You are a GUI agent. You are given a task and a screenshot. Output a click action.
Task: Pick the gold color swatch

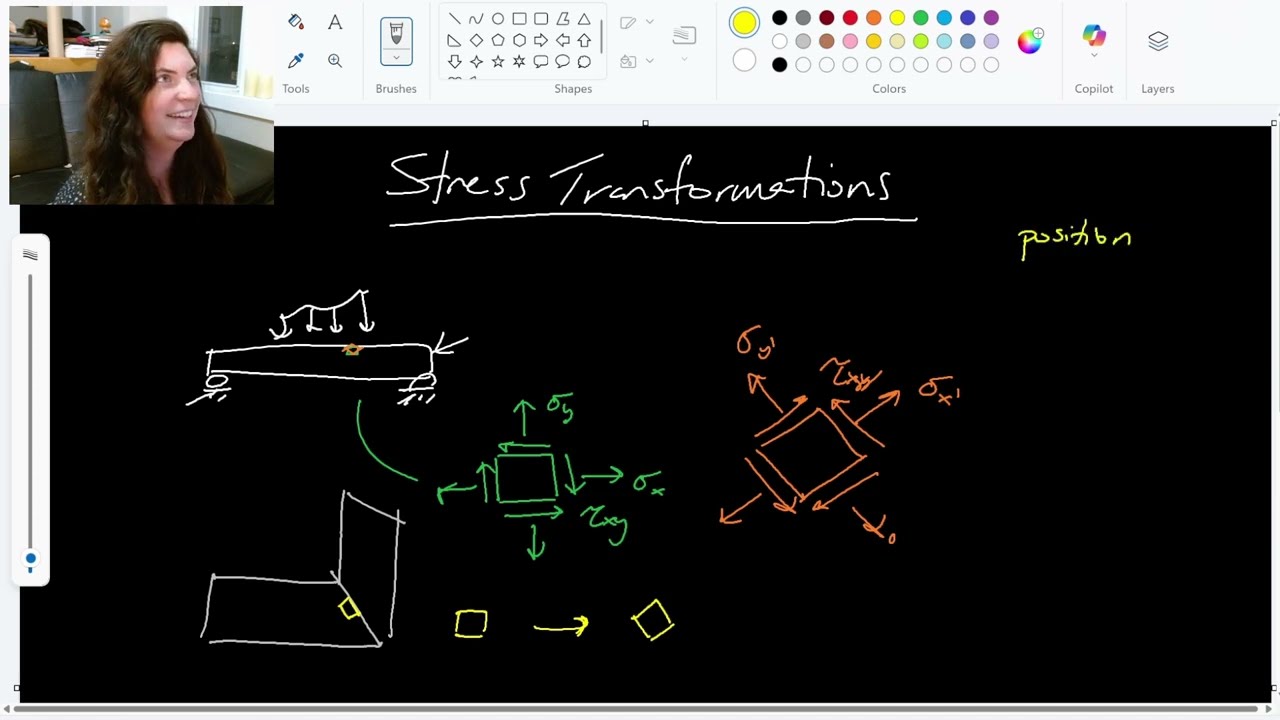[874, 41]
